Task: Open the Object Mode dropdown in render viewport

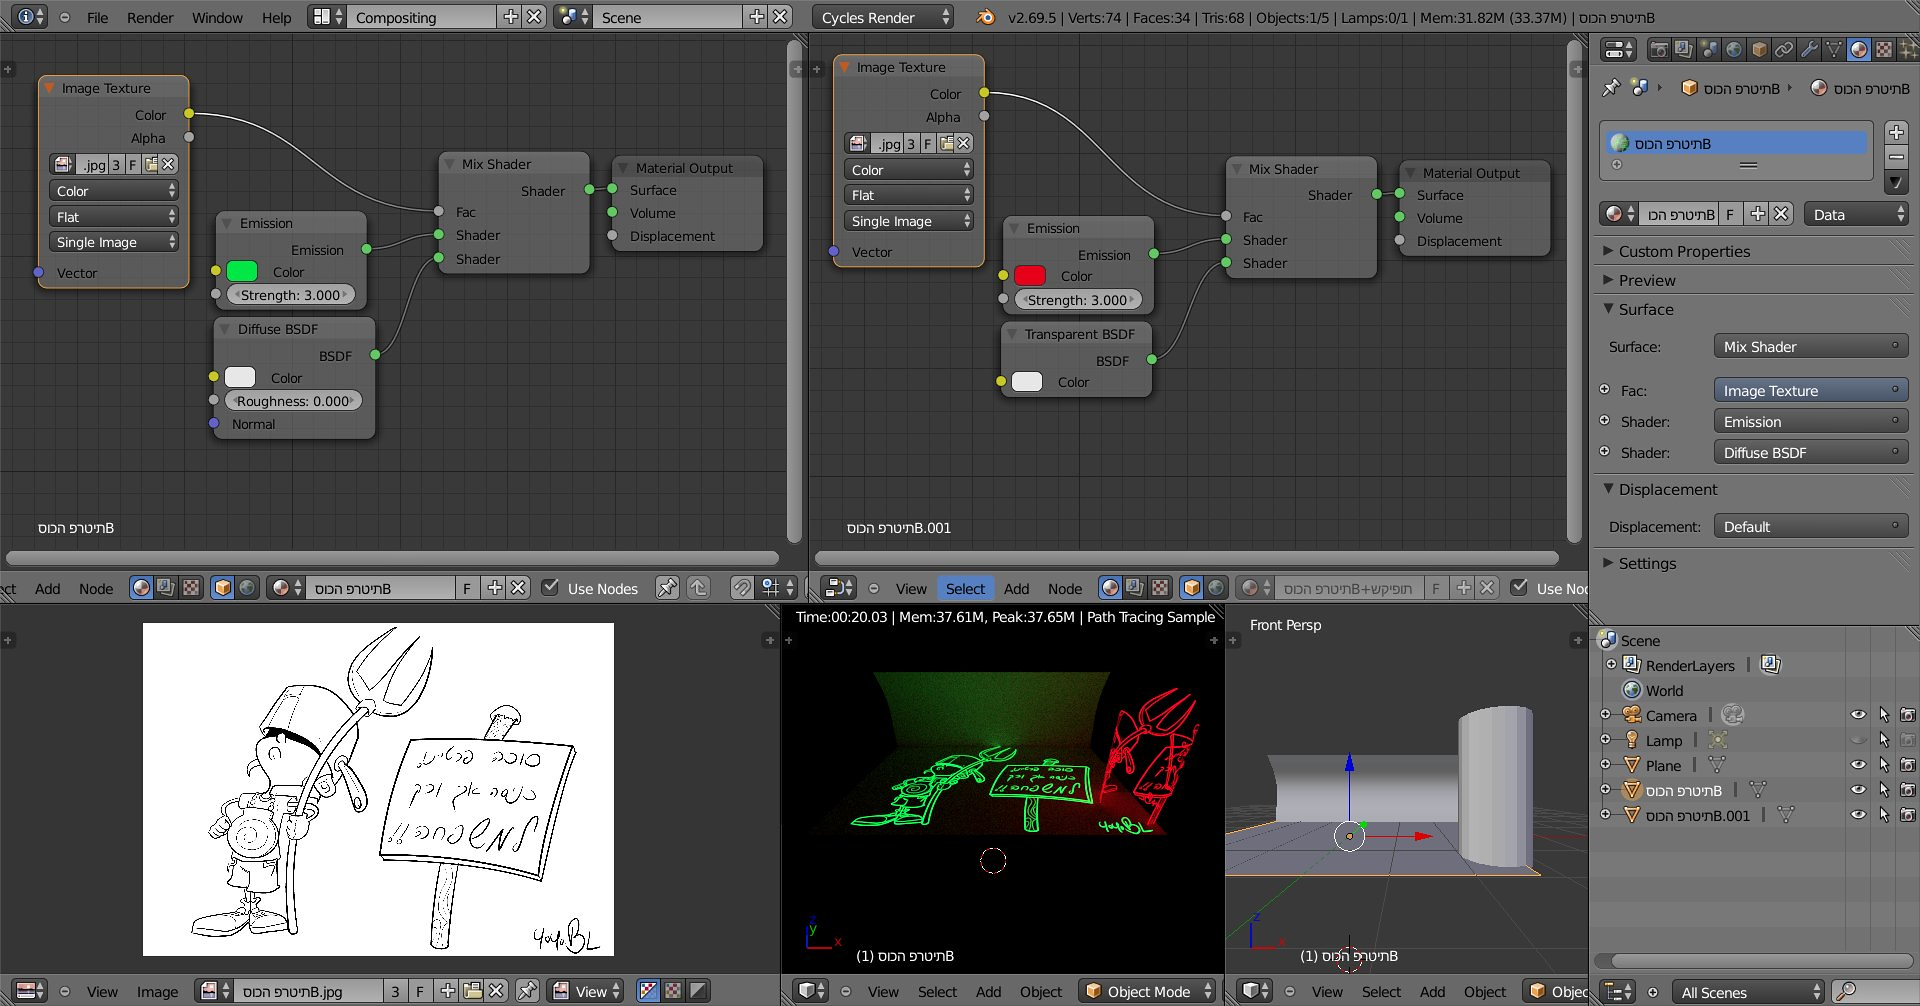Action: 1148,991
